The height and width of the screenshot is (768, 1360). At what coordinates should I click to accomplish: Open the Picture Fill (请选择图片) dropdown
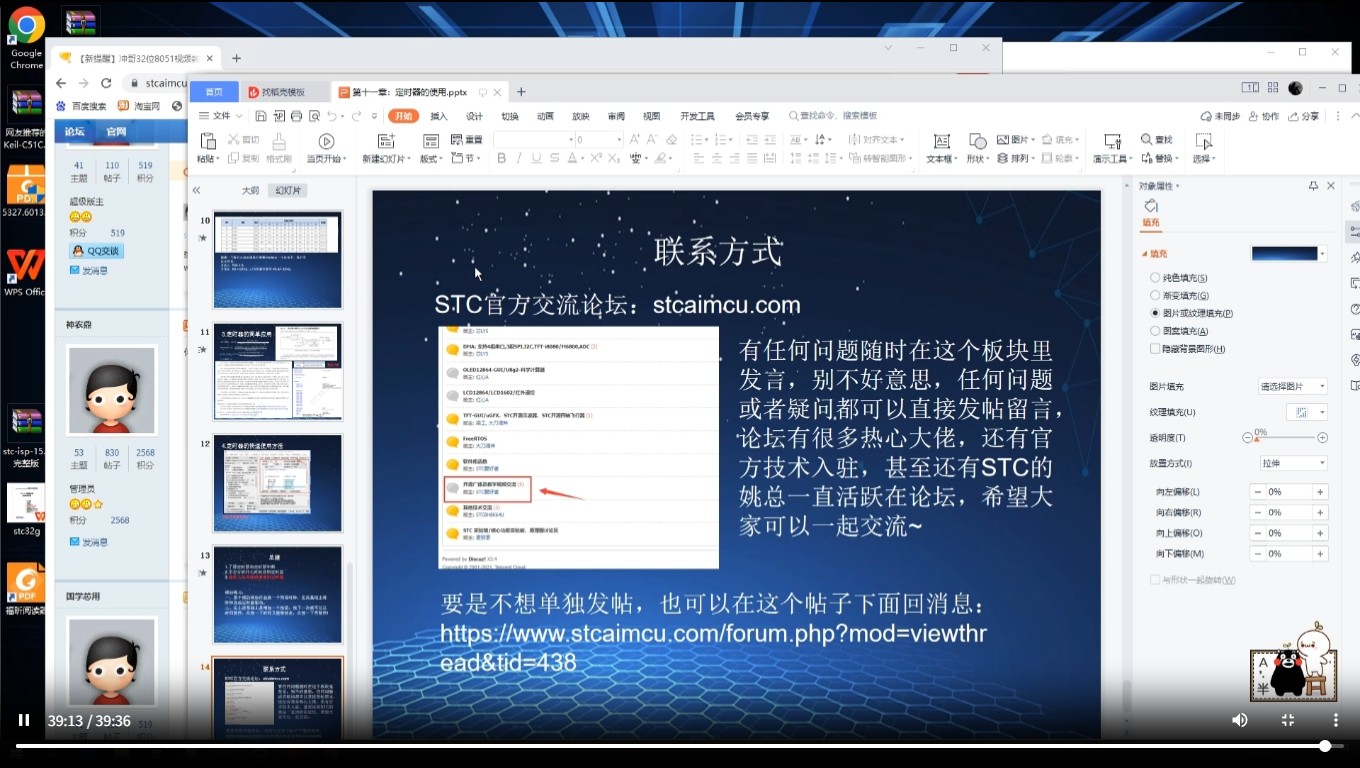pyautogui.click(x=1292, y=386)
